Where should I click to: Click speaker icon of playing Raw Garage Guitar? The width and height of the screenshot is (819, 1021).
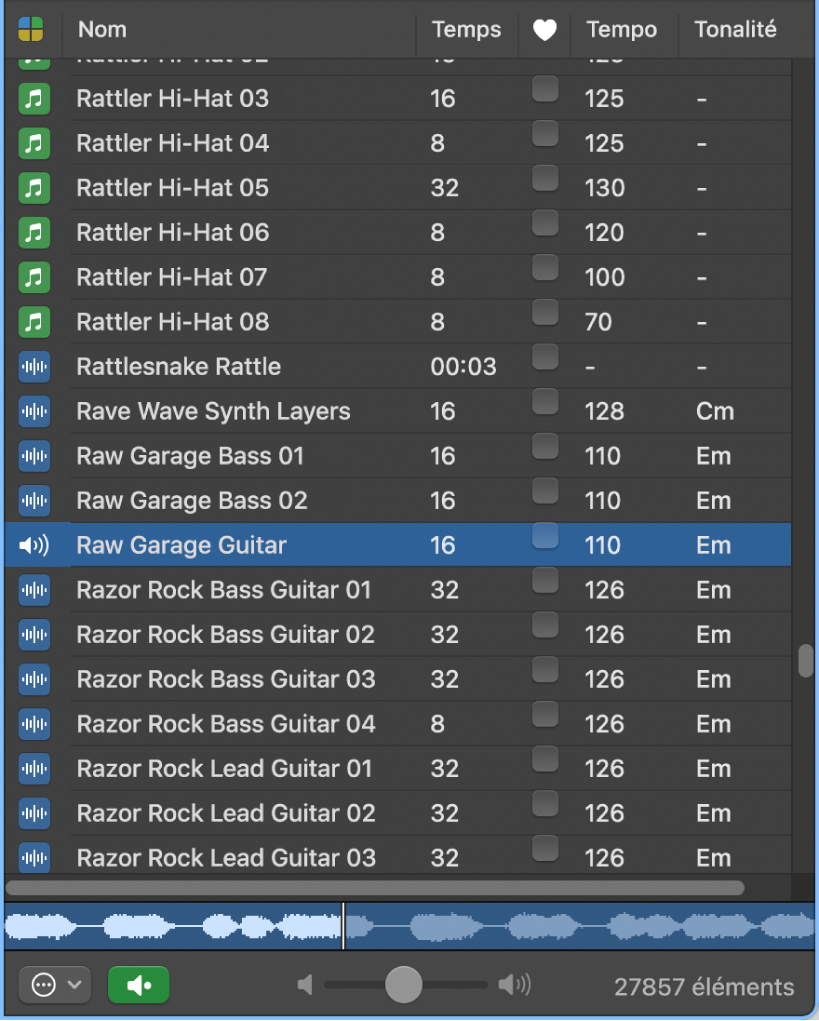pos(35,546)
